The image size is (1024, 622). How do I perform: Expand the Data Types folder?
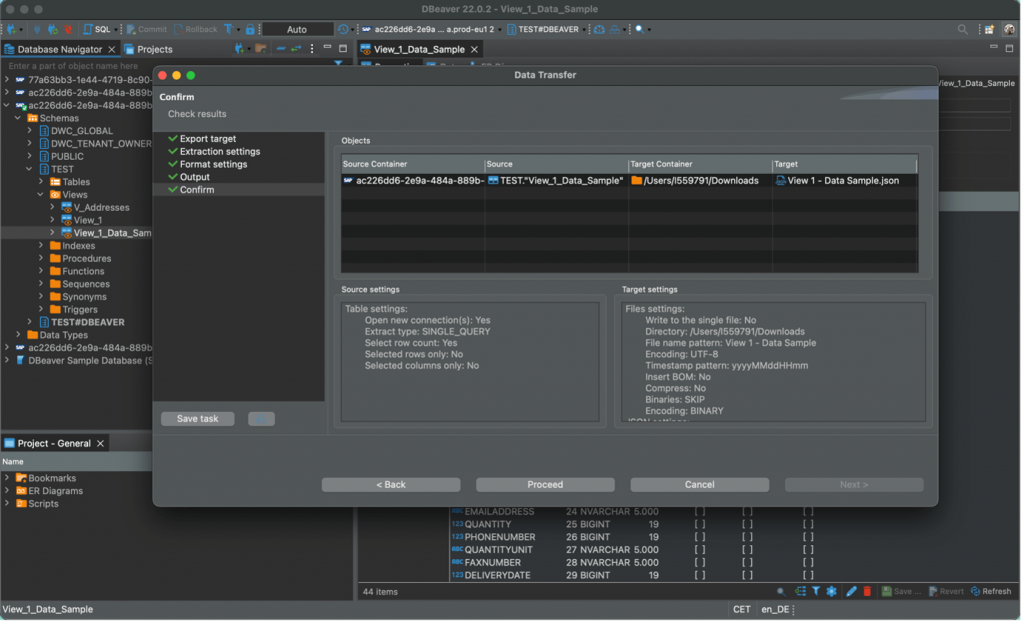[x=18, y=335]
